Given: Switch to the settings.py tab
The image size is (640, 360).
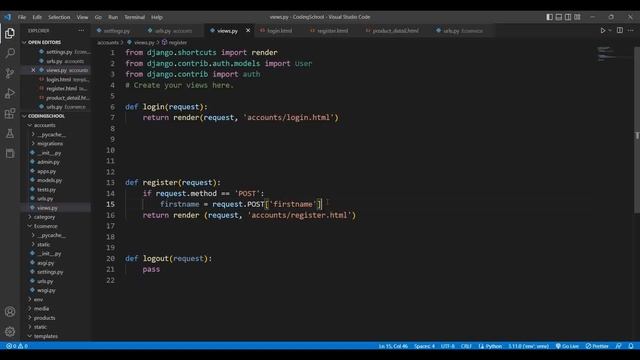Looking at the screenshot, I should (x=117, y=31).
